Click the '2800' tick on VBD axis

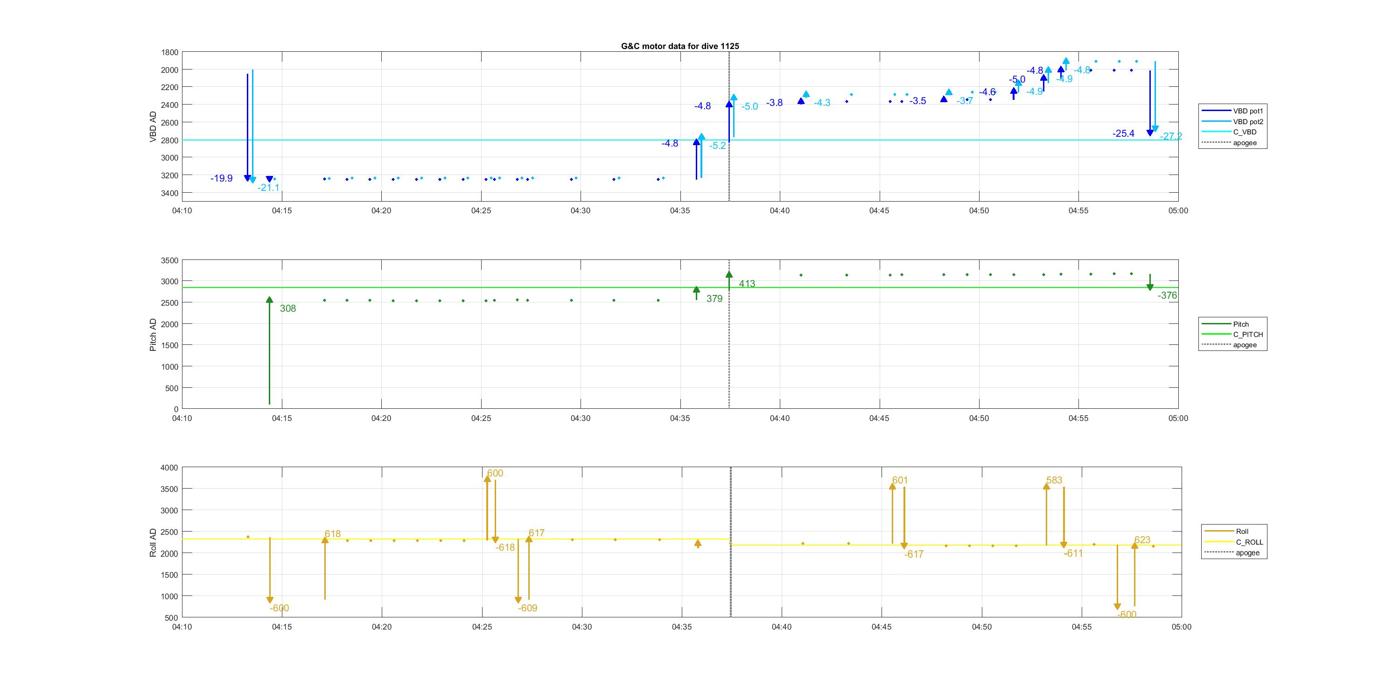pyautogui.click(x=169, y=140)
